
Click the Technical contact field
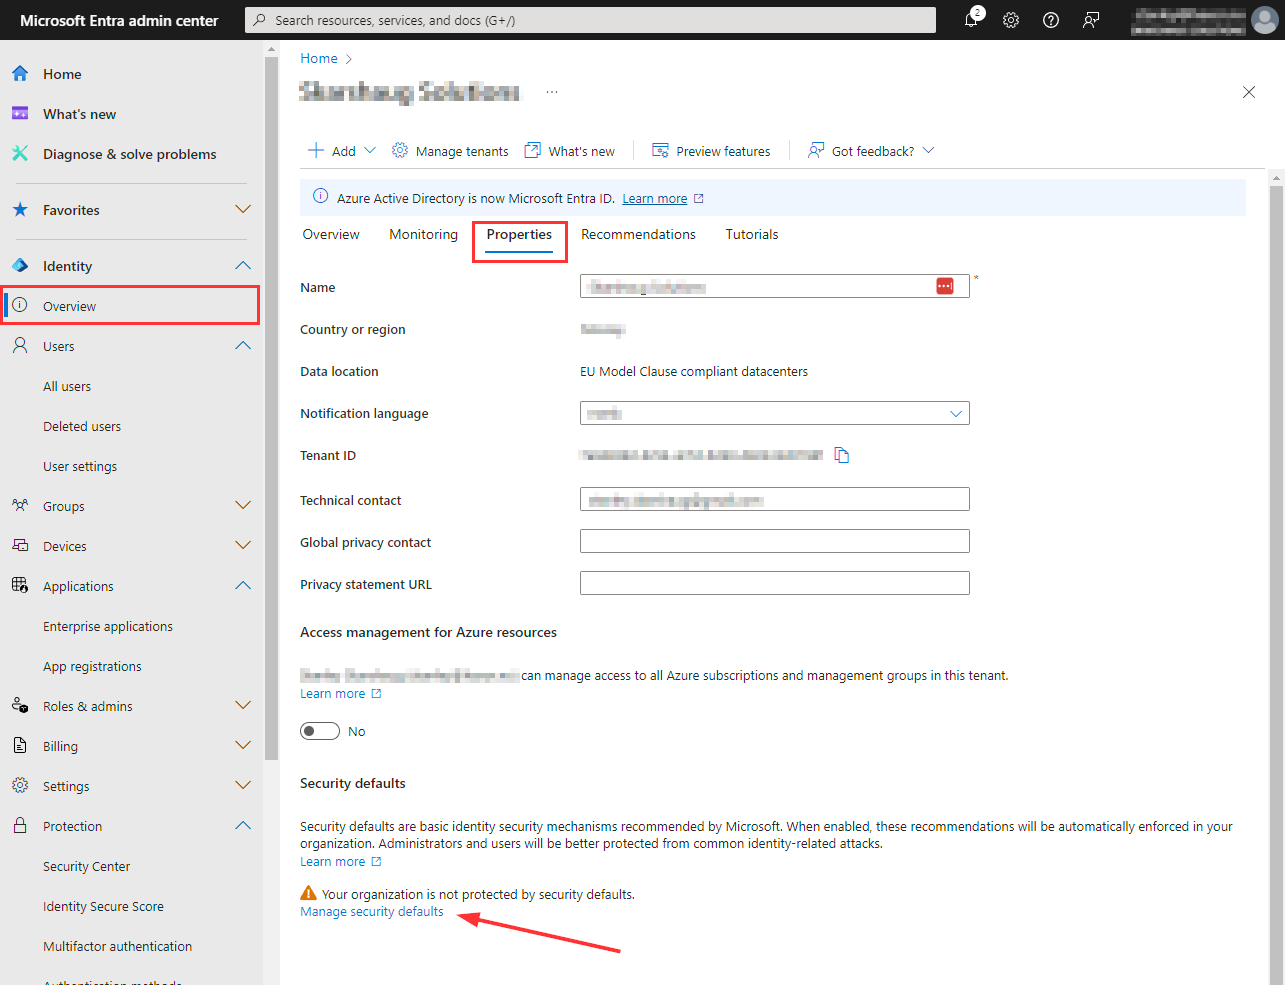coord(775,499)
